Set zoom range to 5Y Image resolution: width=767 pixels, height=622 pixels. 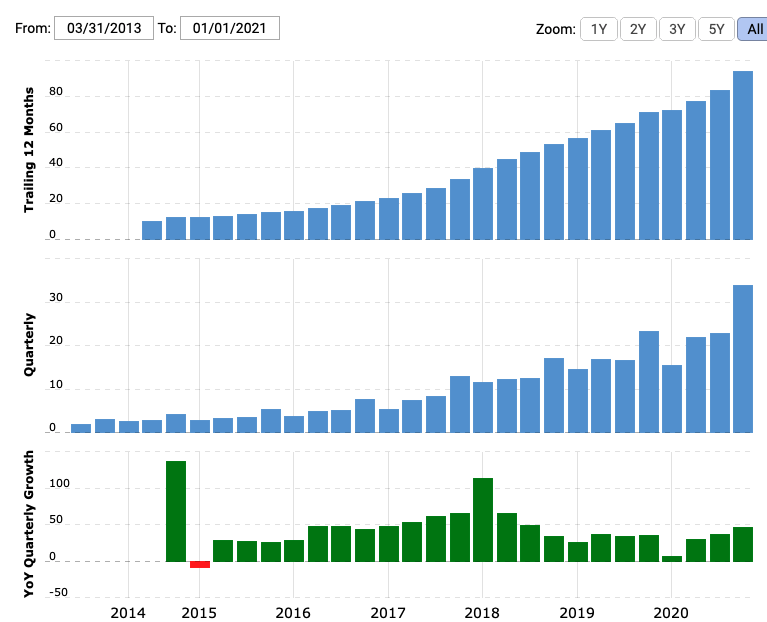(716, 29)
